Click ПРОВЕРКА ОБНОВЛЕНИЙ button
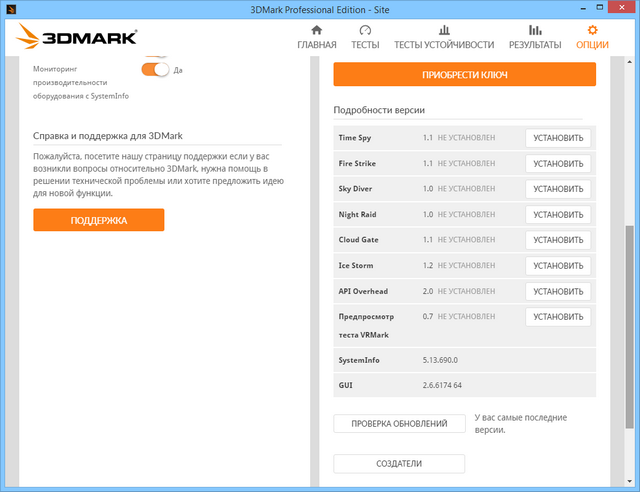Viewport: 640px width, 492px height. 399,423
